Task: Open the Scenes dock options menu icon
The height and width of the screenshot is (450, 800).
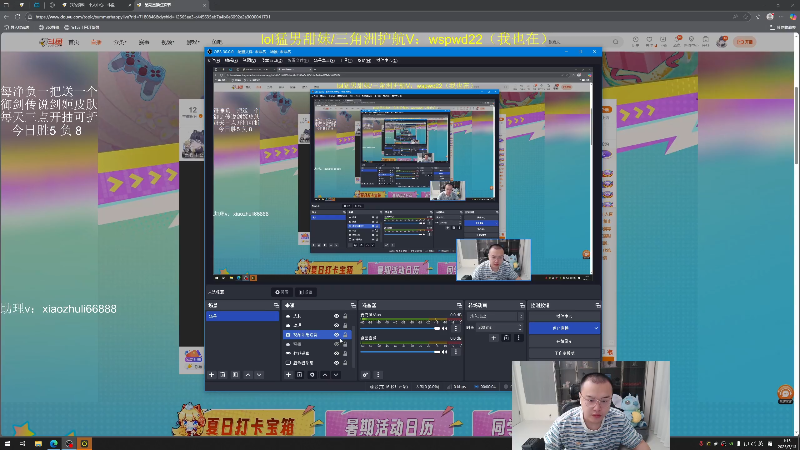Action: (276, 305)
